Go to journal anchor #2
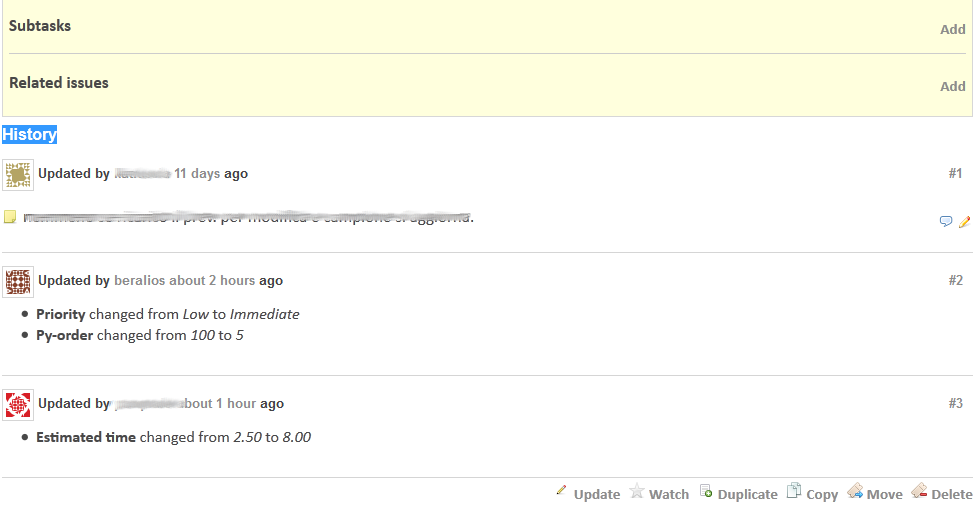The image size is (975, 512). click(x=955, y=281)
